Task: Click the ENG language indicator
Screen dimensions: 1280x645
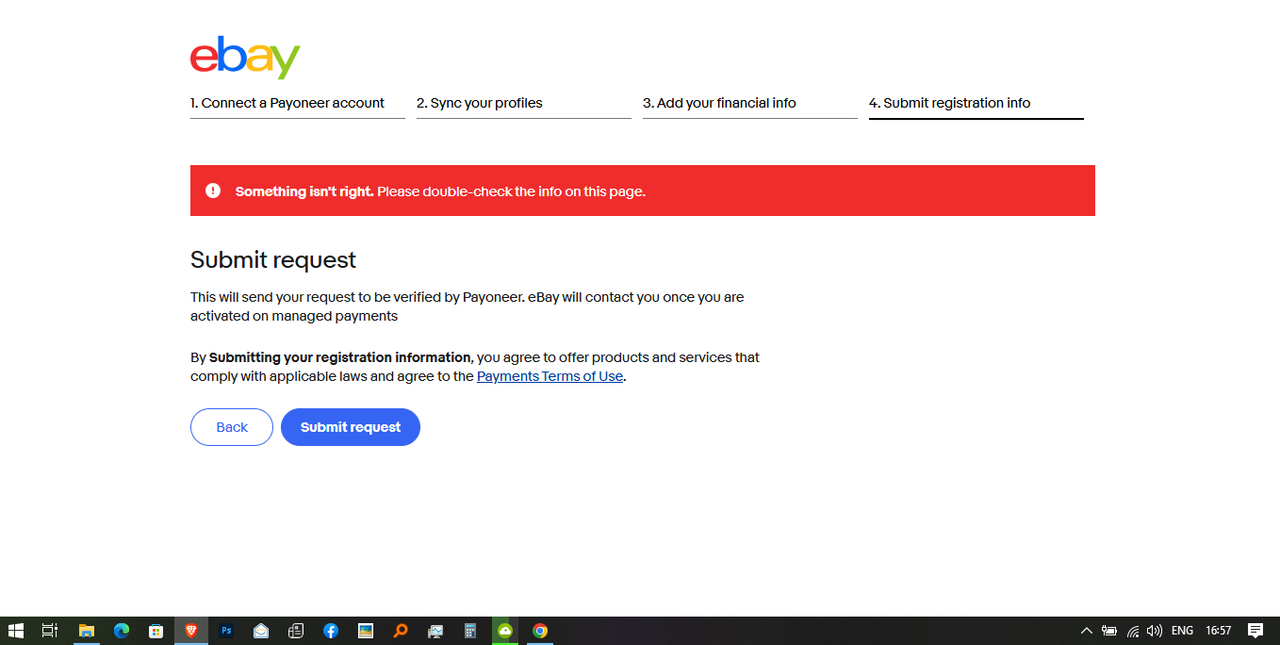Action: (1182, 631)
